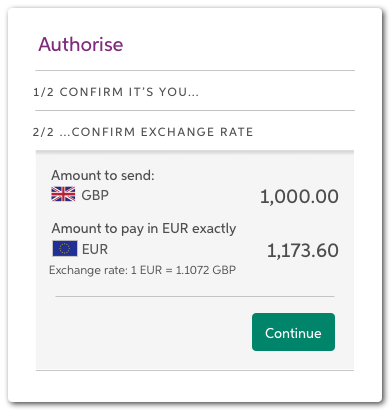Click the Amount to send label
Viewport: 390px width, 410px height.
[103, 175]
